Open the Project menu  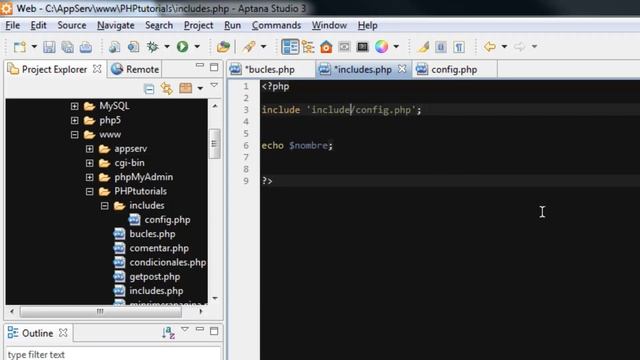pyautogui.click(x=198, y=25)
